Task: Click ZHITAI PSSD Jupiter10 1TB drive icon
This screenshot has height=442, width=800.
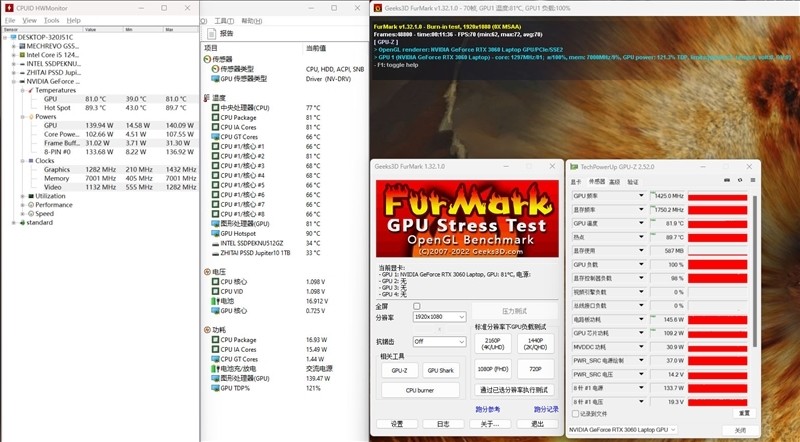Action: pyautogui.click(x=215, y=253)
